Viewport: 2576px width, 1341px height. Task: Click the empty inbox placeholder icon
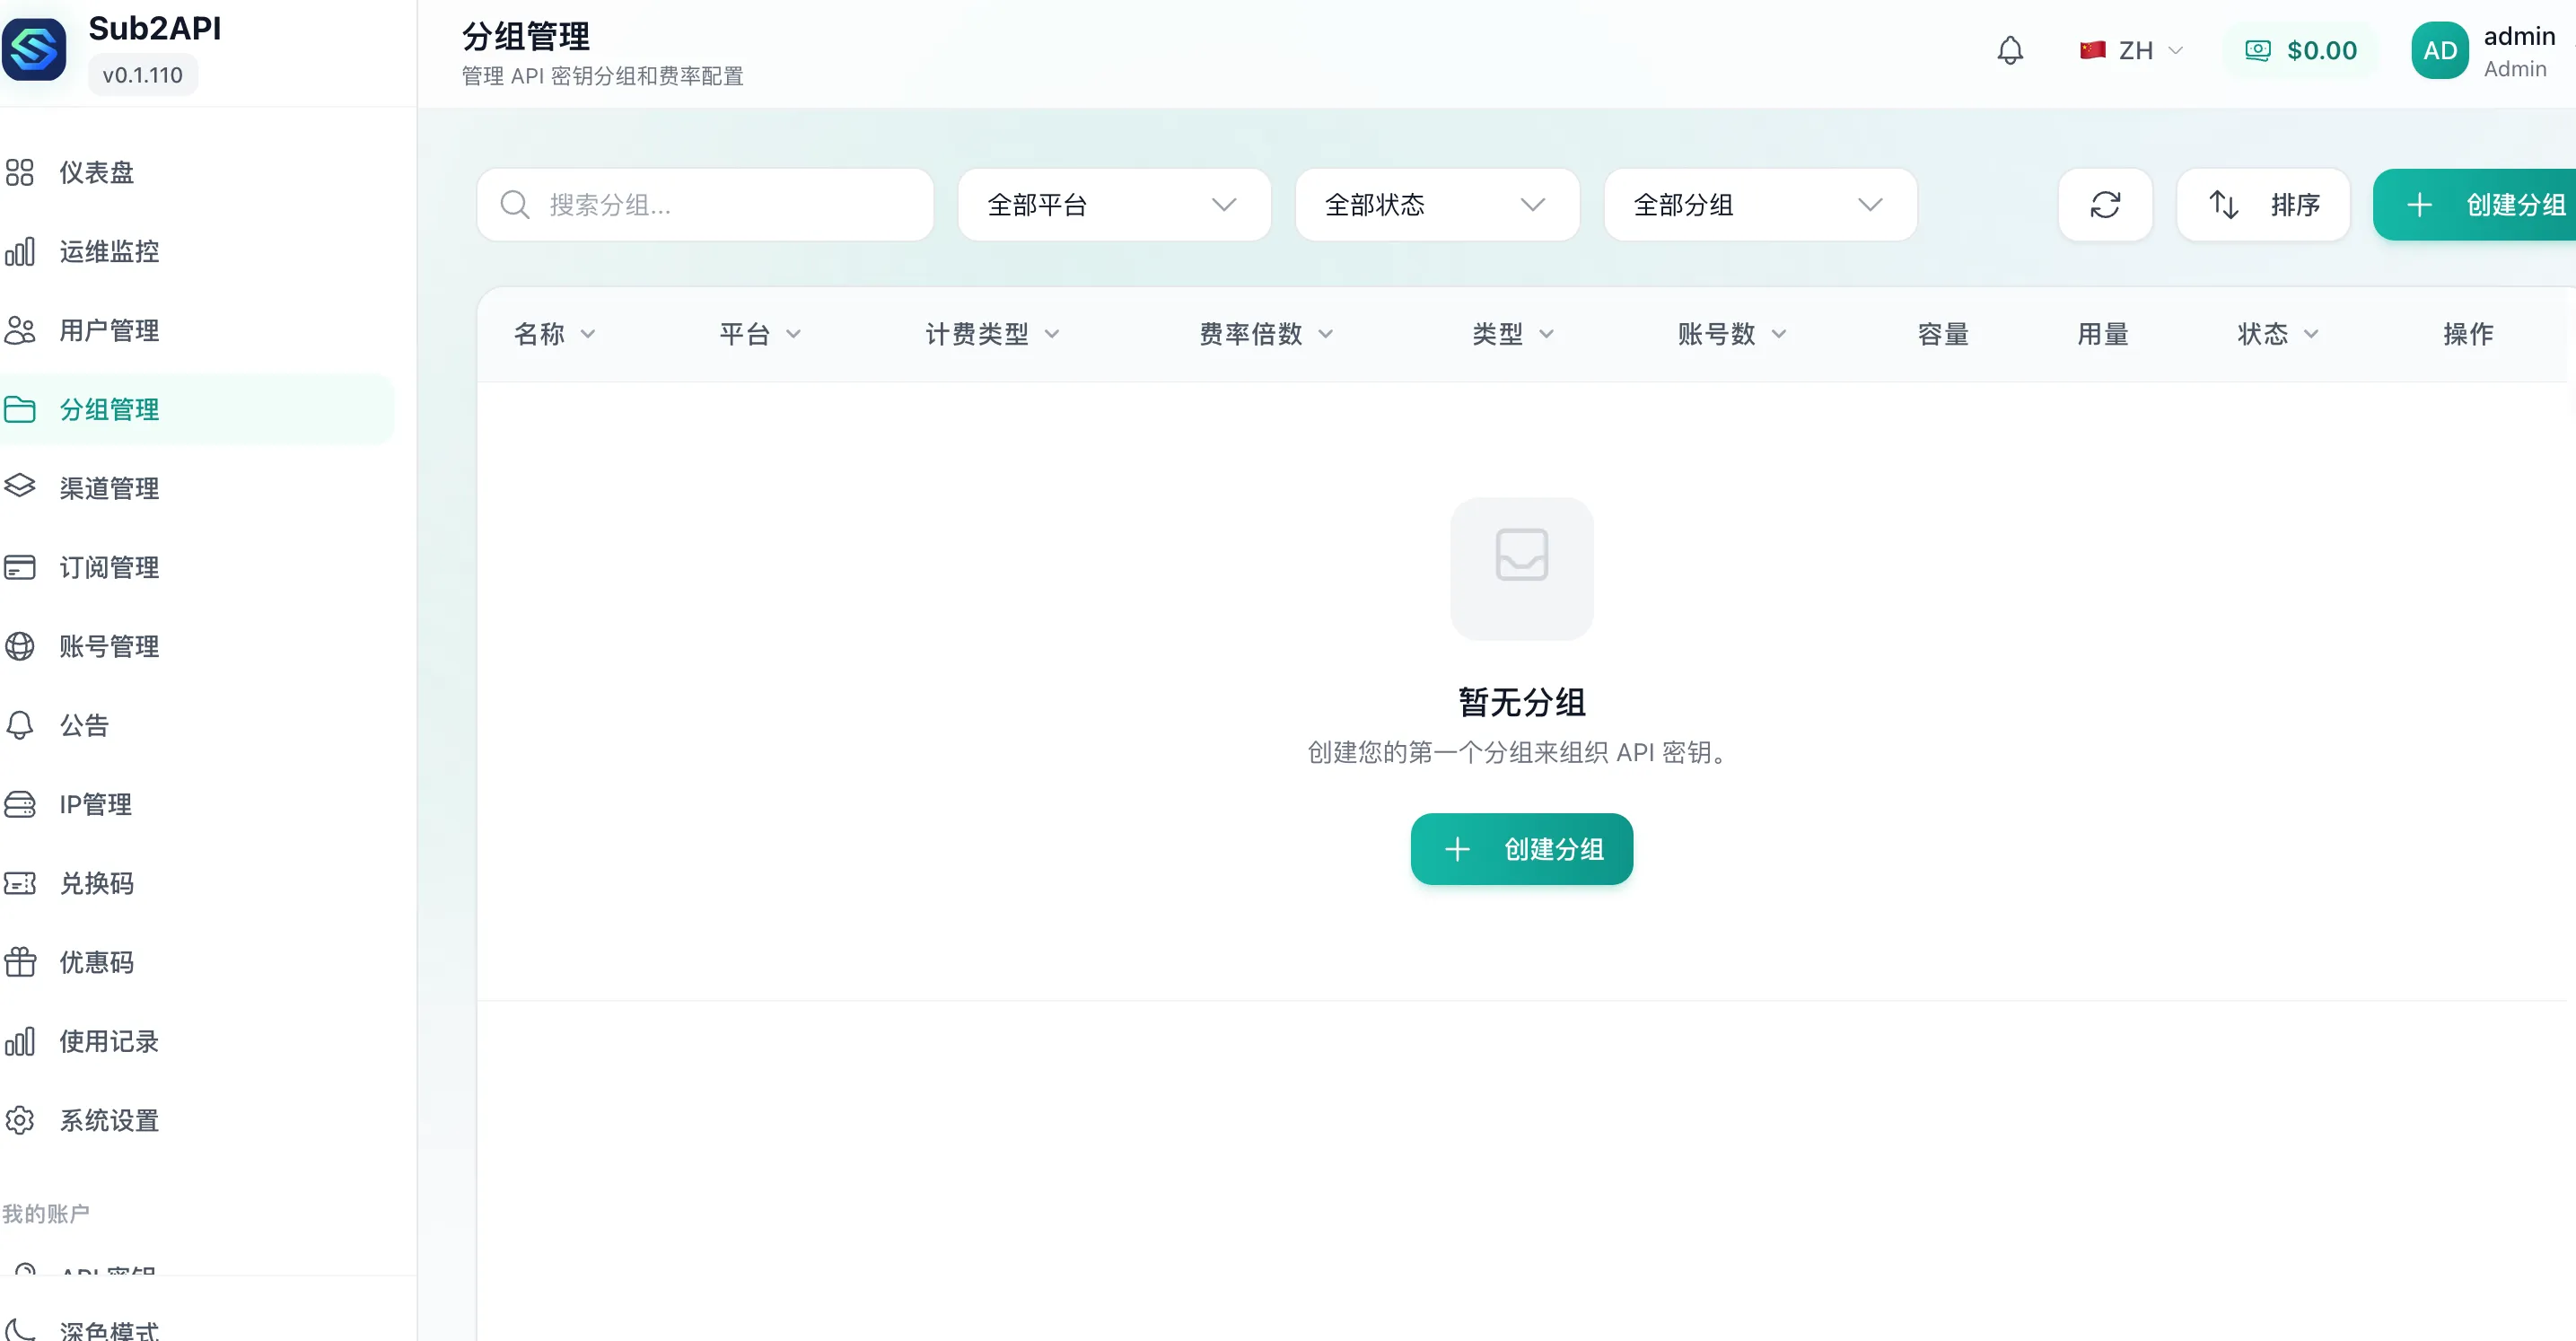(1521, 556)
